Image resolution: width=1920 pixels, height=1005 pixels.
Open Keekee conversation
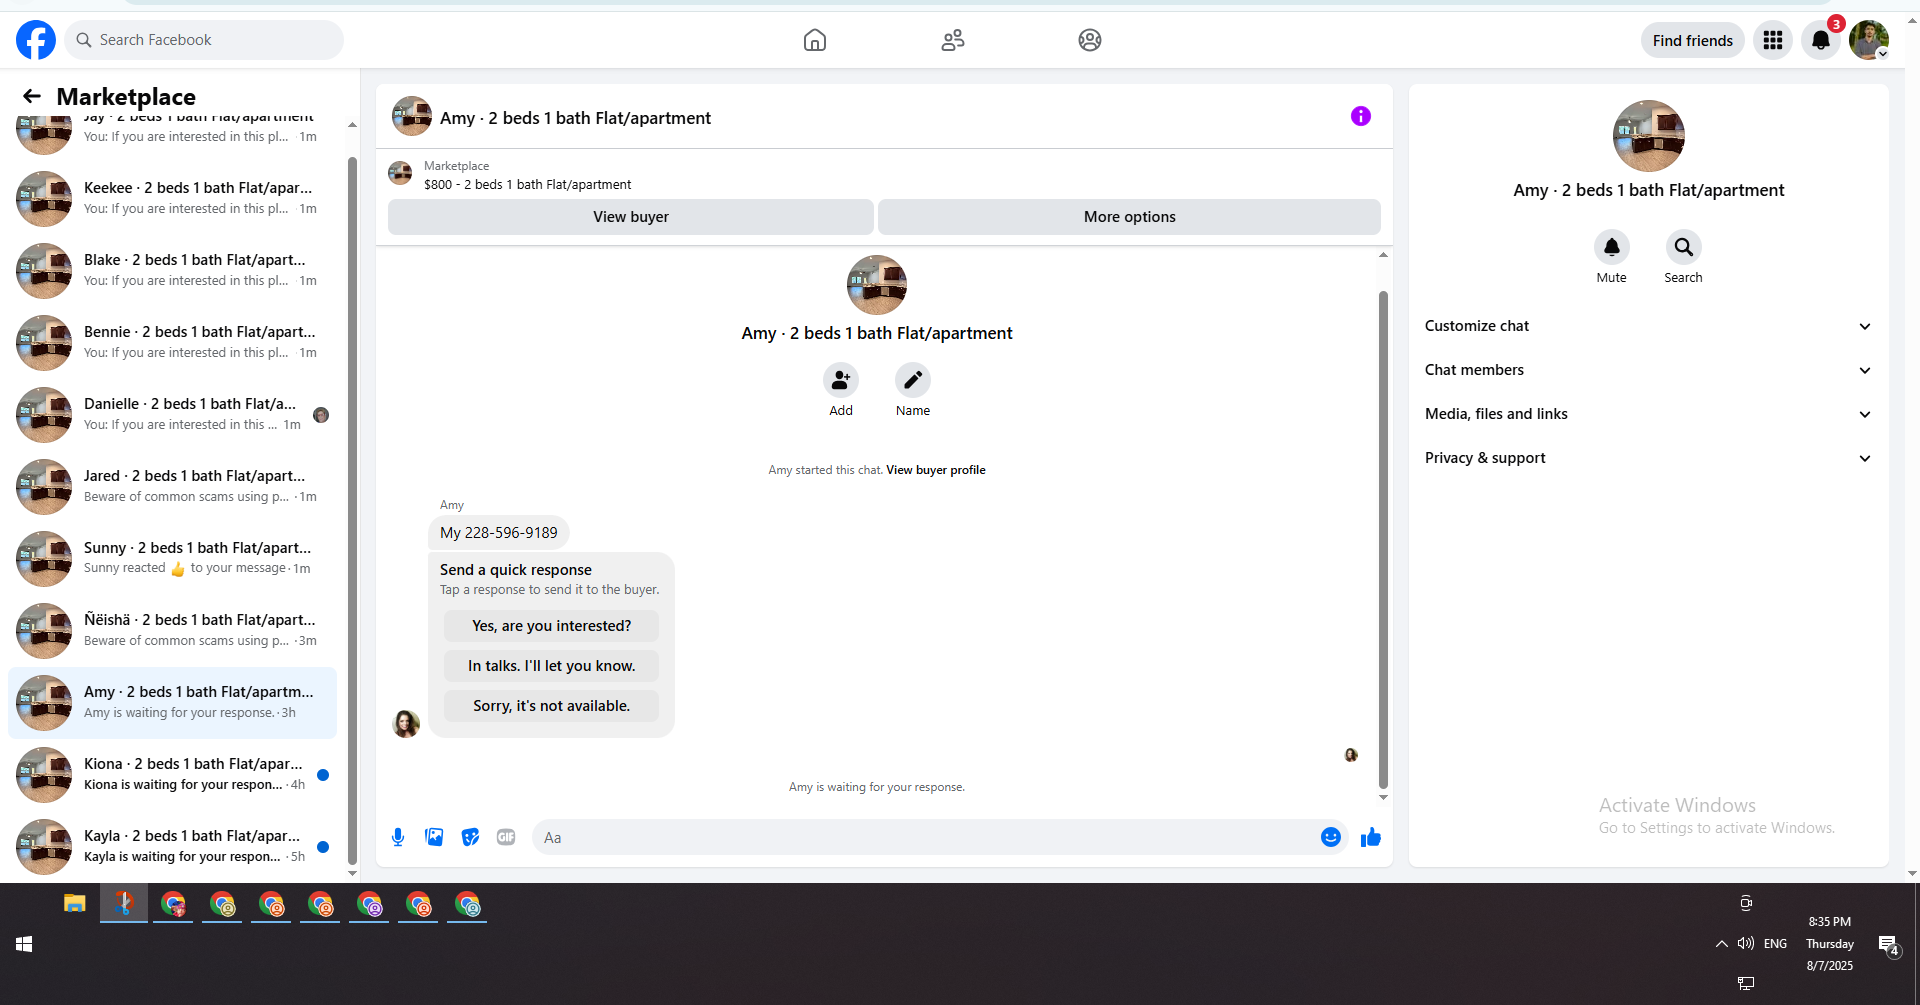(172, 198)
